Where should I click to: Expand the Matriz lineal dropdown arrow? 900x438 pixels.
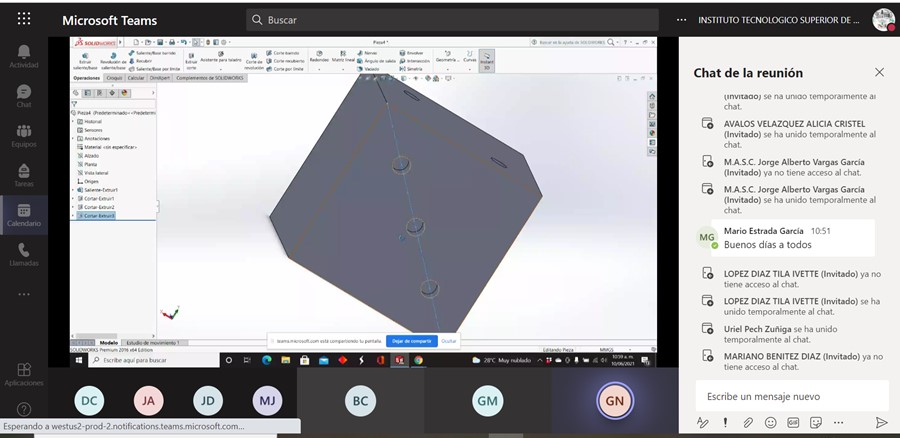[342, 69]
